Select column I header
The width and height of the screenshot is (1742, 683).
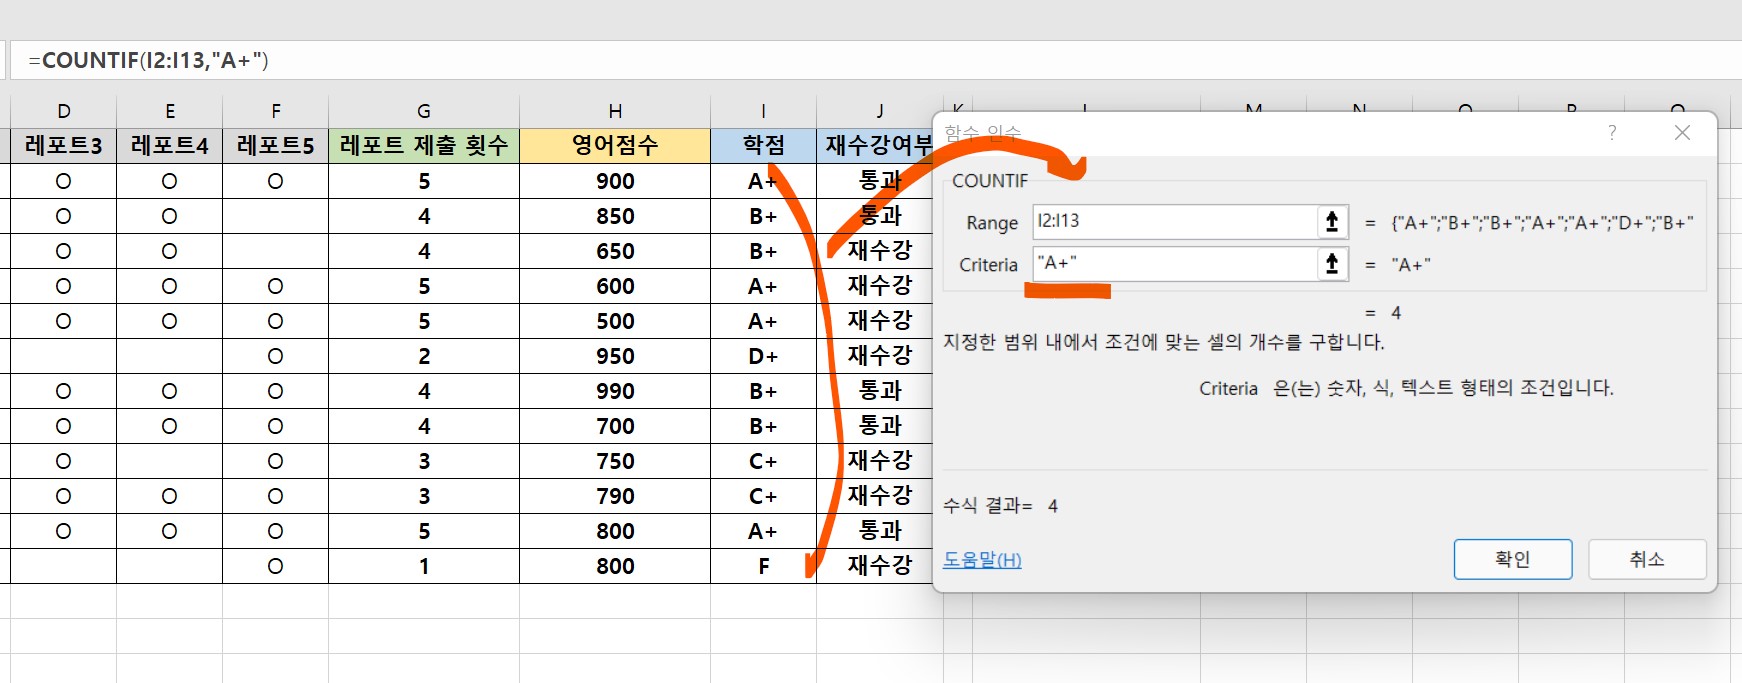(764, 111)
